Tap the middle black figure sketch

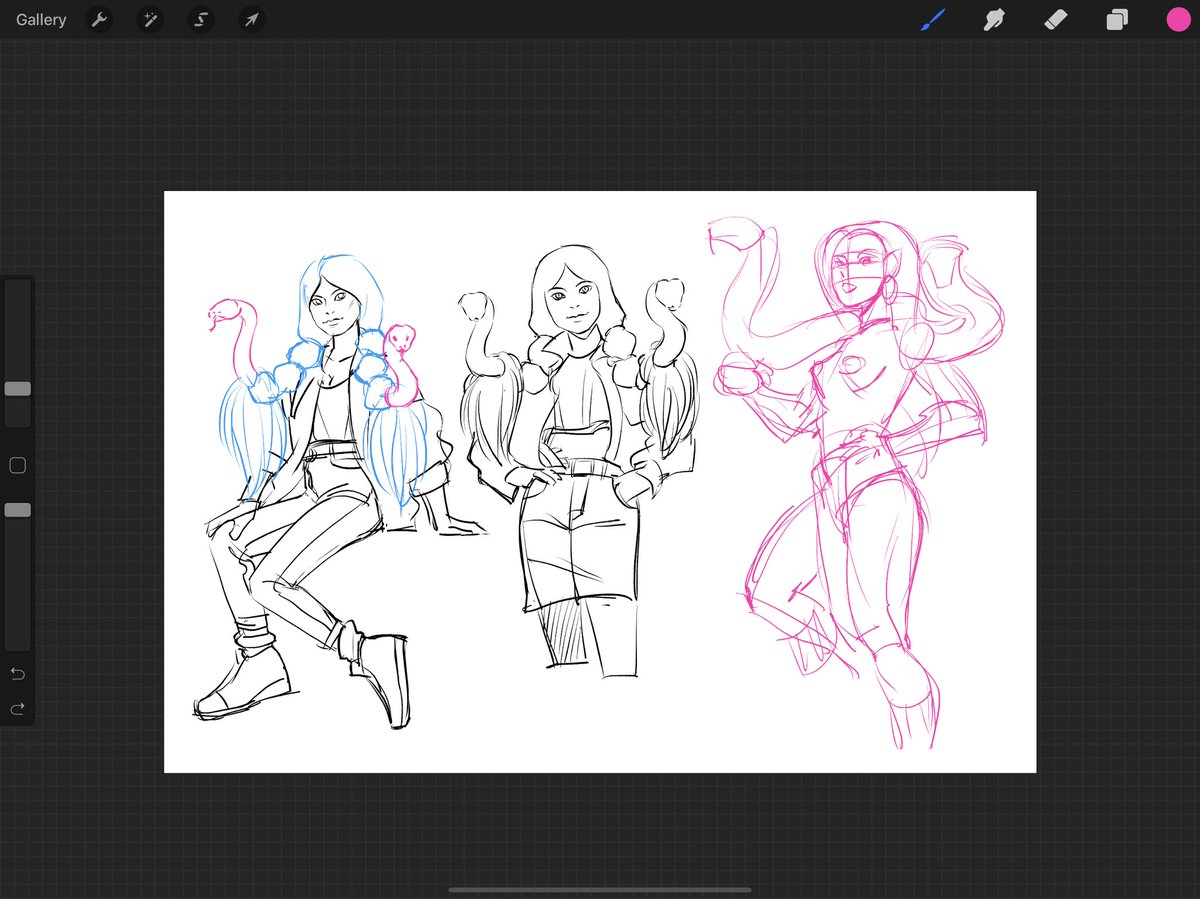click(x=578, y=460)
